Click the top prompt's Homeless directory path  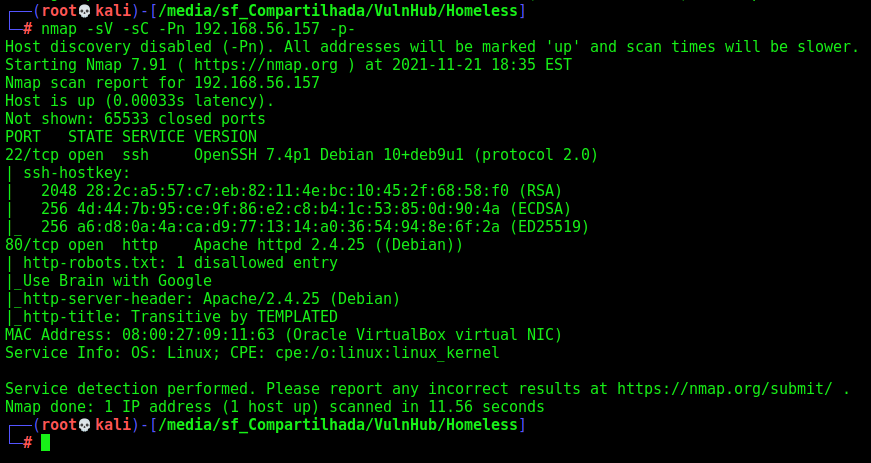click(338, 11)
